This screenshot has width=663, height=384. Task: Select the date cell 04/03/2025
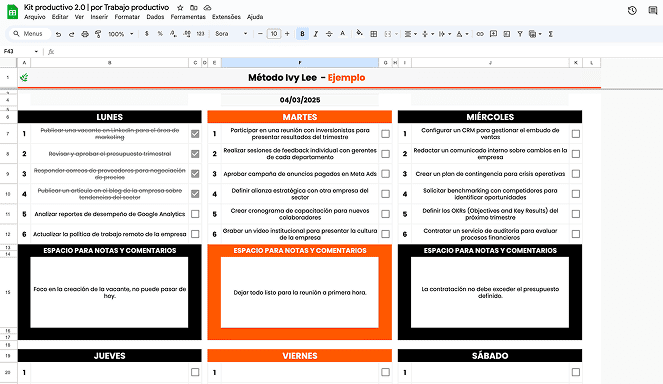click(300, 100)
